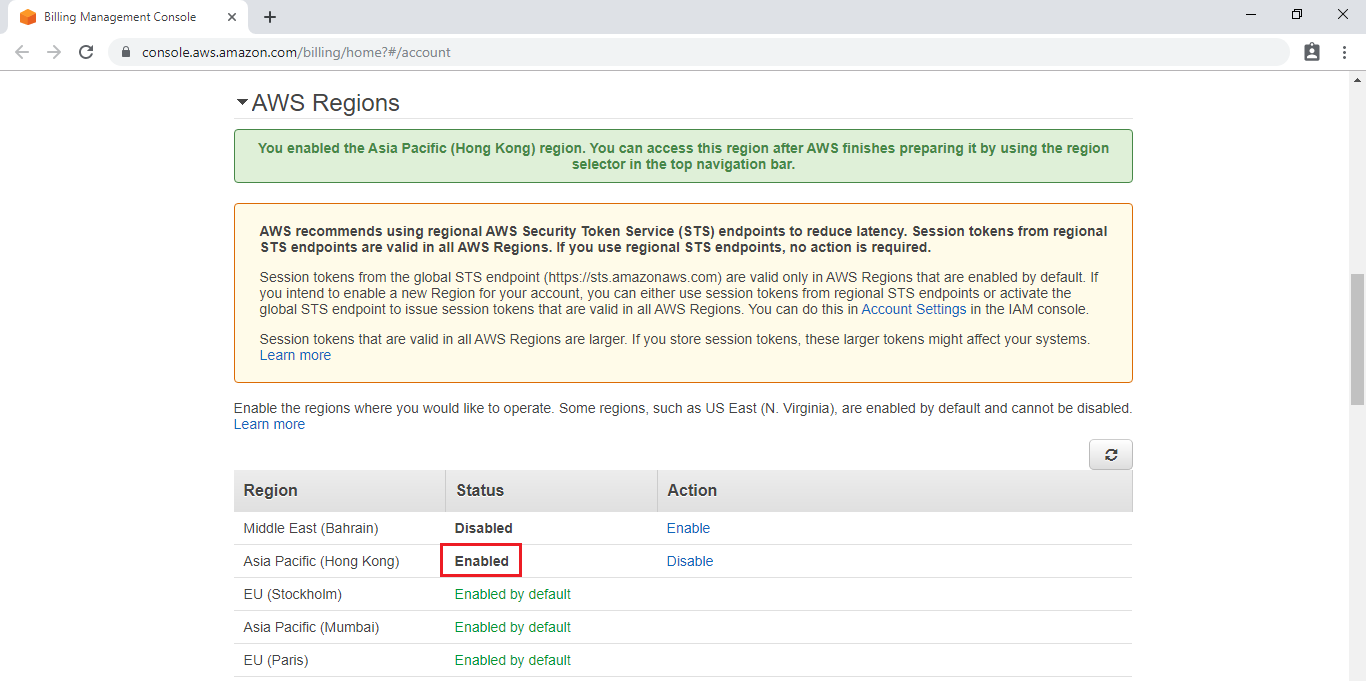This screenshot has height=681, width=1366.
Task: Restore down the Chrome window
Action: [1297, 14]
